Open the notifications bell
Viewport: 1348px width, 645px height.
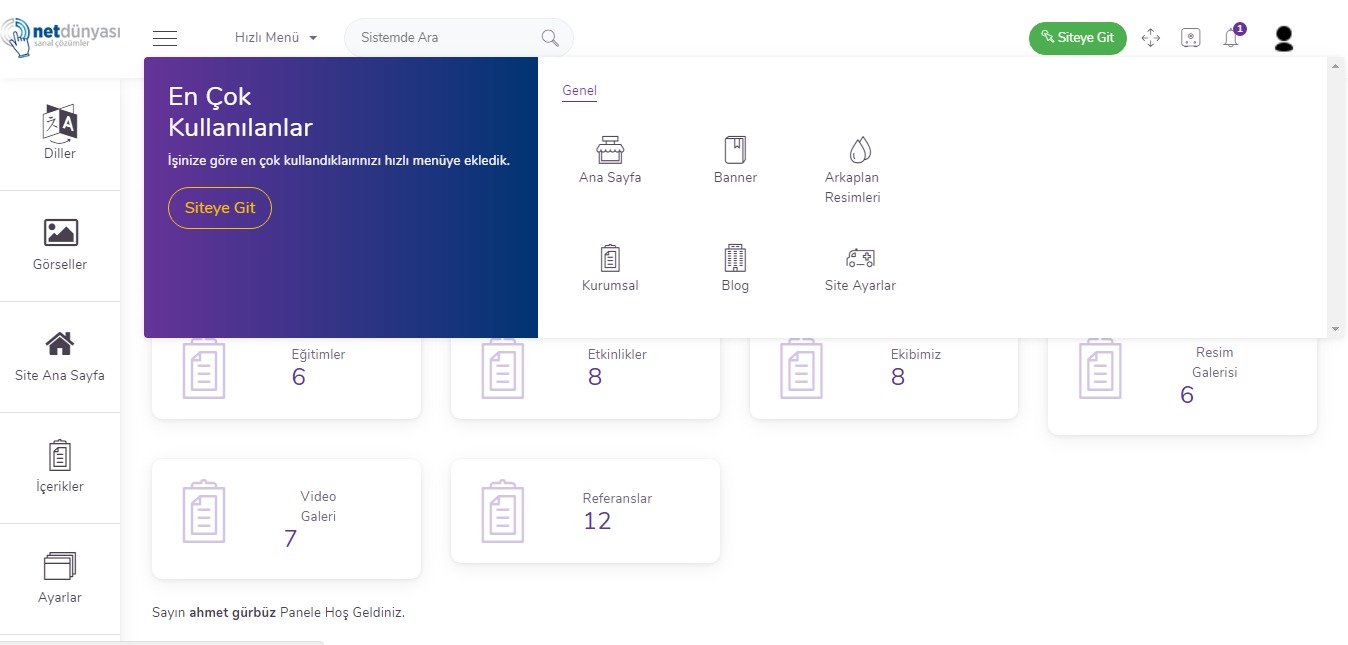pos(1231,38)
